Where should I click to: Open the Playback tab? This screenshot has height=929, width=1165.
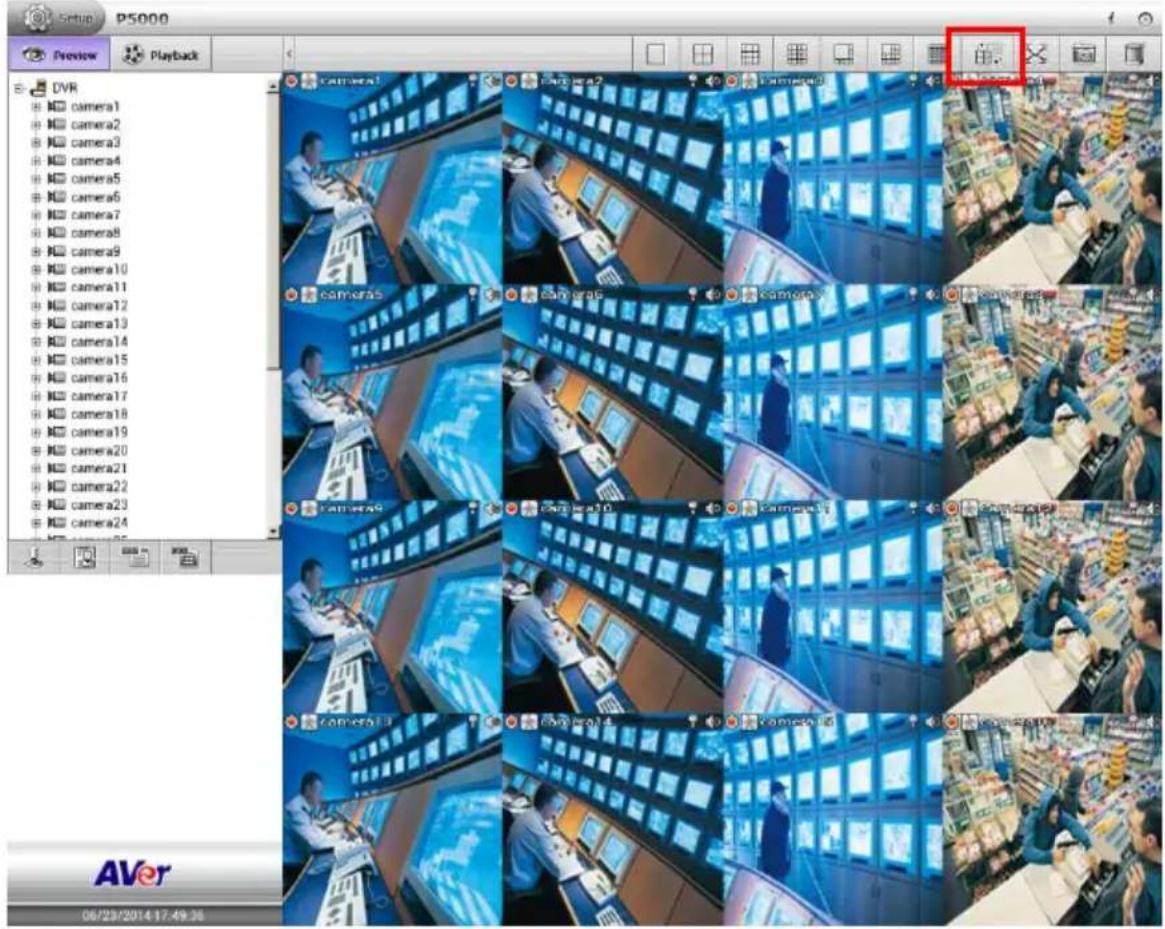click(160, 55)
